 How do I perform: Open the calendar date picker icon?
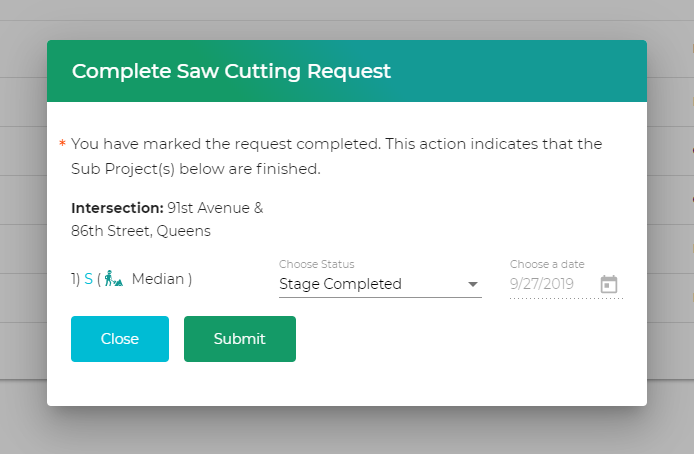point(609,284)
